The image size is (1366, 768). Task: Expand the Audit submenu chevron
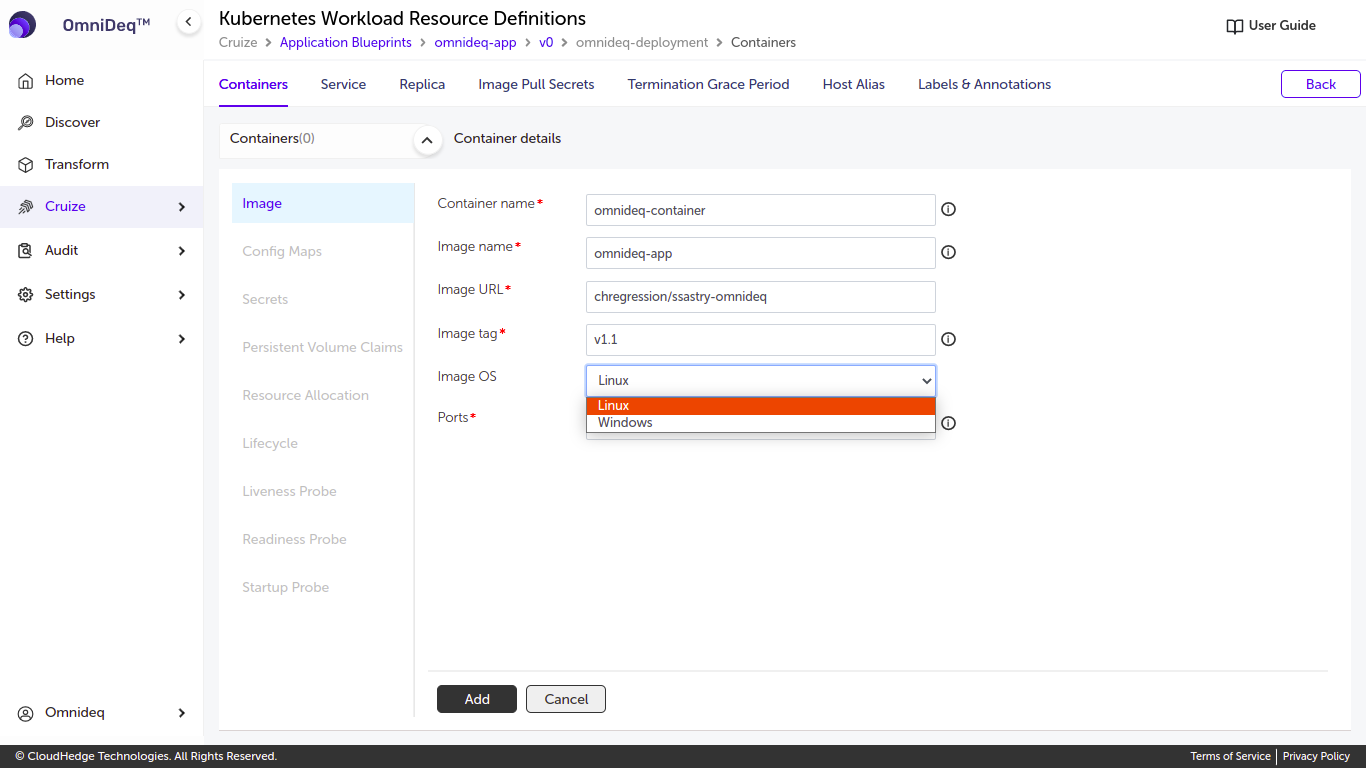pyautogui.click(x=182, y=251)
